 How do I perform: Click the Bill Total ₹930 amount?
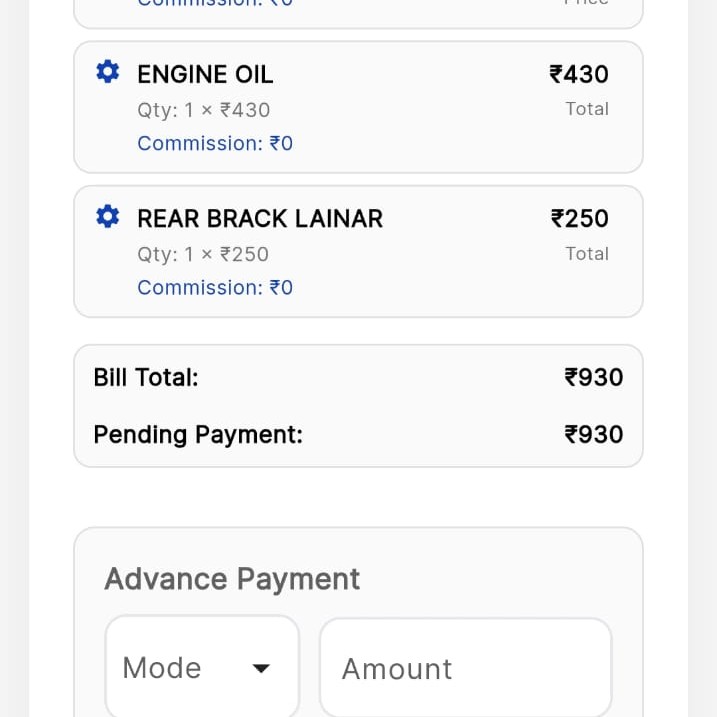pos(594,377)
